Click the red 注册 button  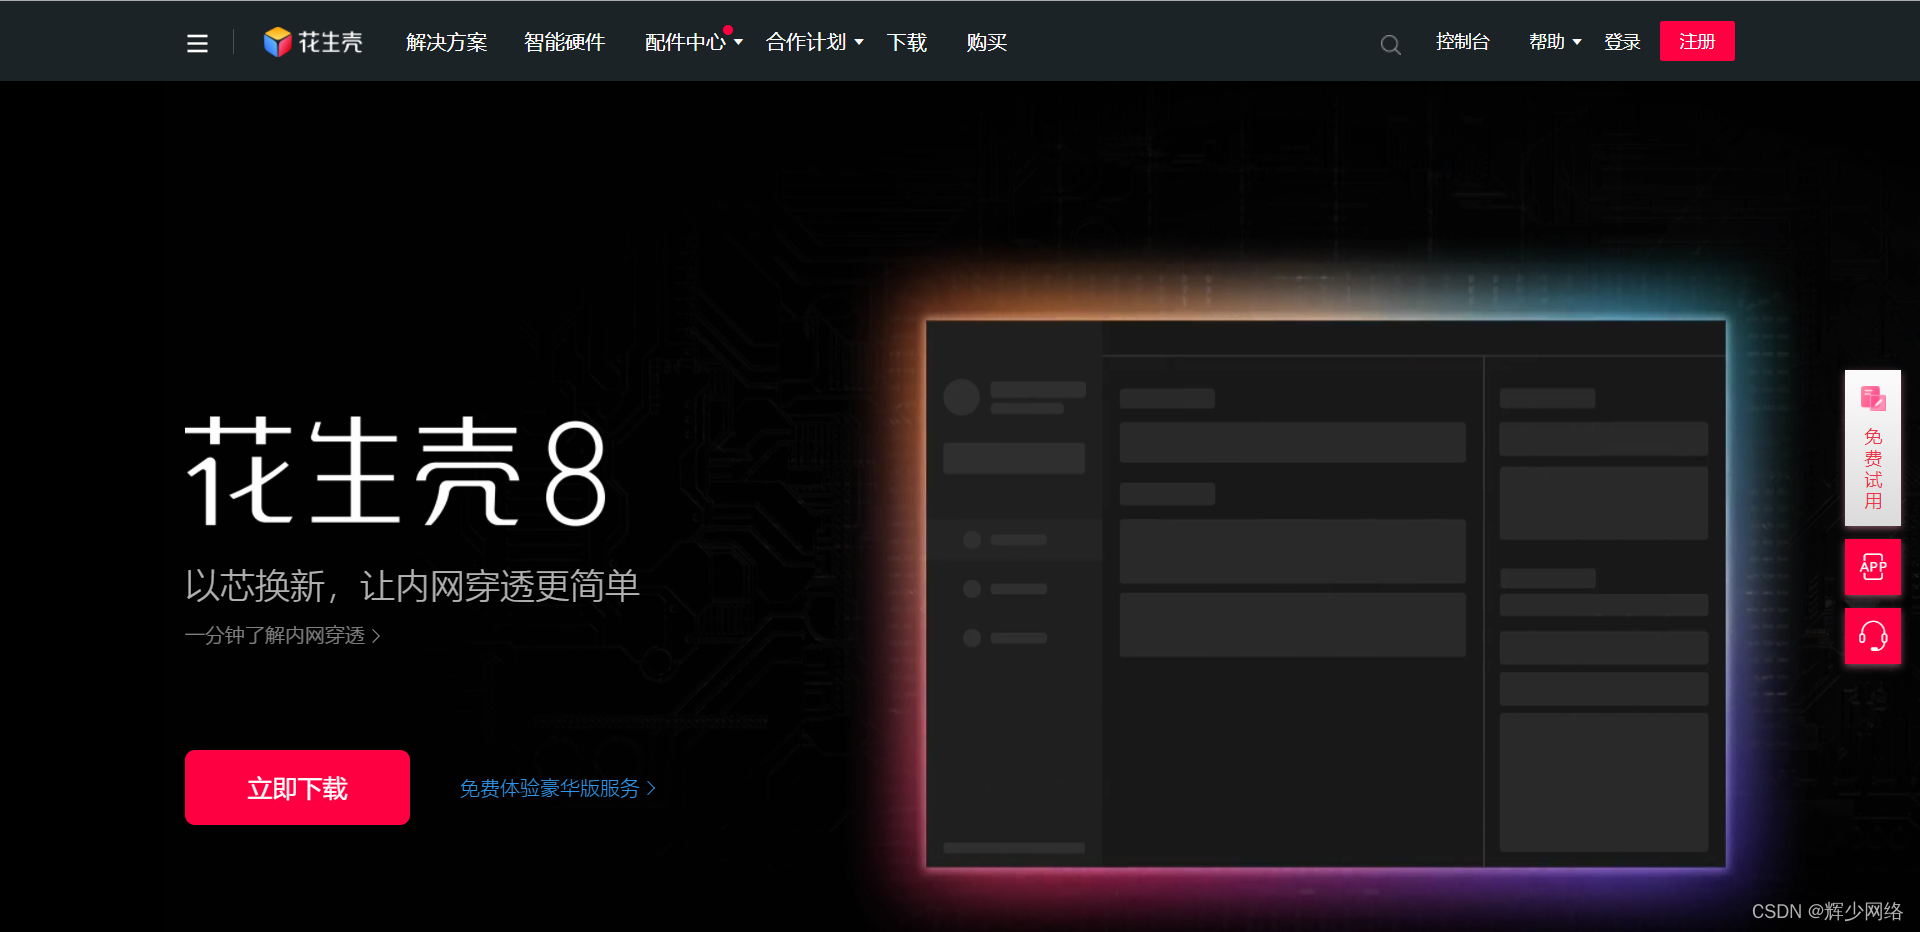tap(1697, 41)
